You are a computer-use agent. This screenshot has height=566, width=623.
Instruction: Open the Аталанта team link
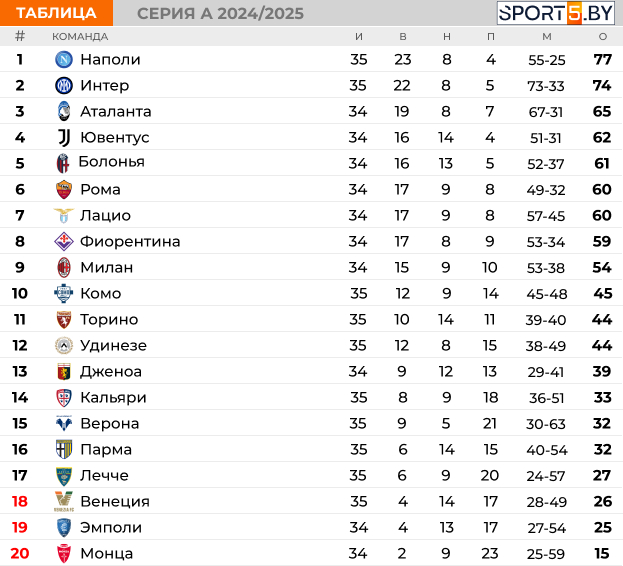pyautogui.click(x=116, y=112)
